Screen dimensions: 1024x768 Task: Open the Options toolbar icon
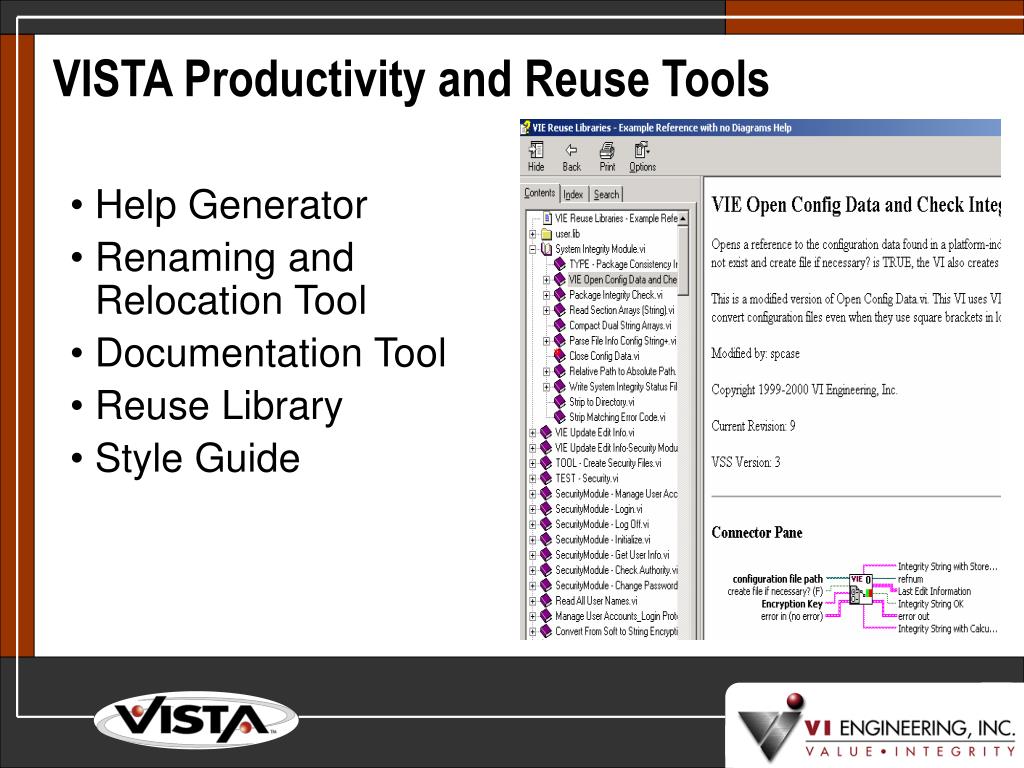(x=643, y=157)
